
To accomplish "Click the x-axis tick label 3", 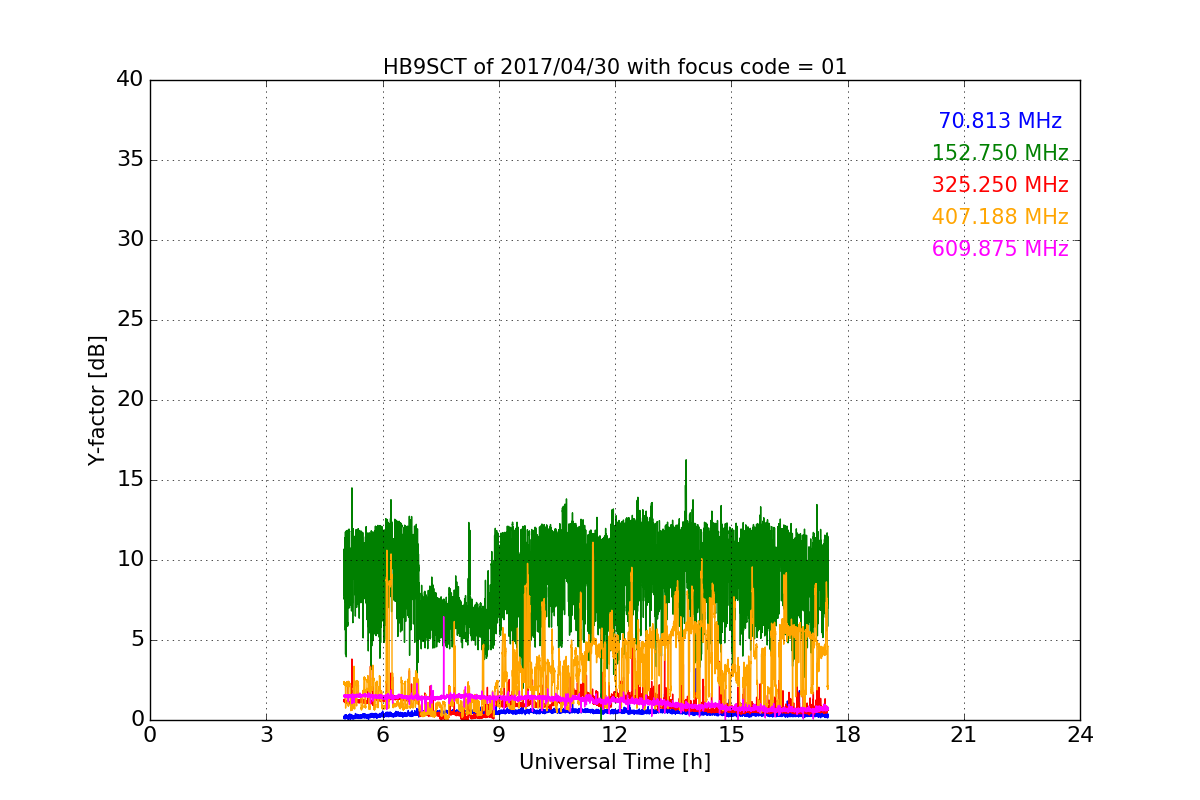I will coord(266,735).
